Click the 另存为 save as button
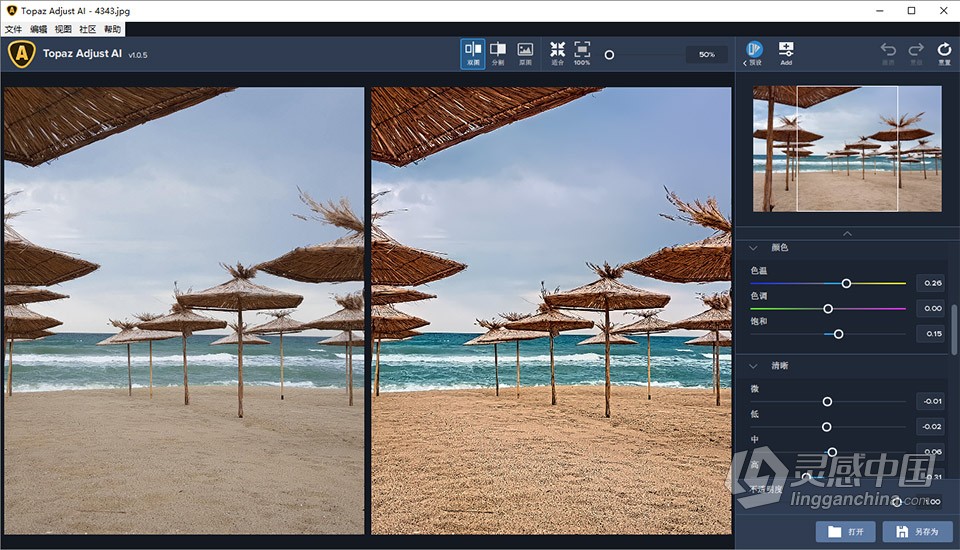Screen dimensions: 960x550 point(917,532)
